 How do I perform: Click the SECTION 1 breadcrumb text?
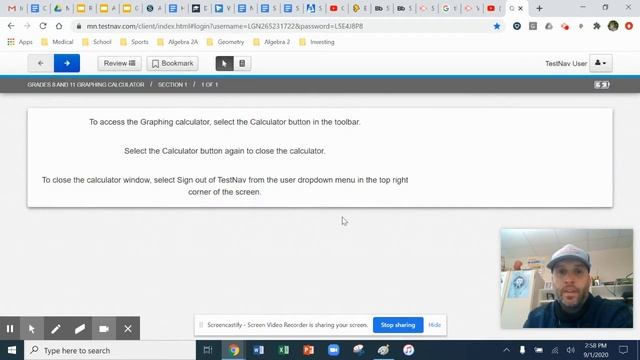(x=173, y=84)
